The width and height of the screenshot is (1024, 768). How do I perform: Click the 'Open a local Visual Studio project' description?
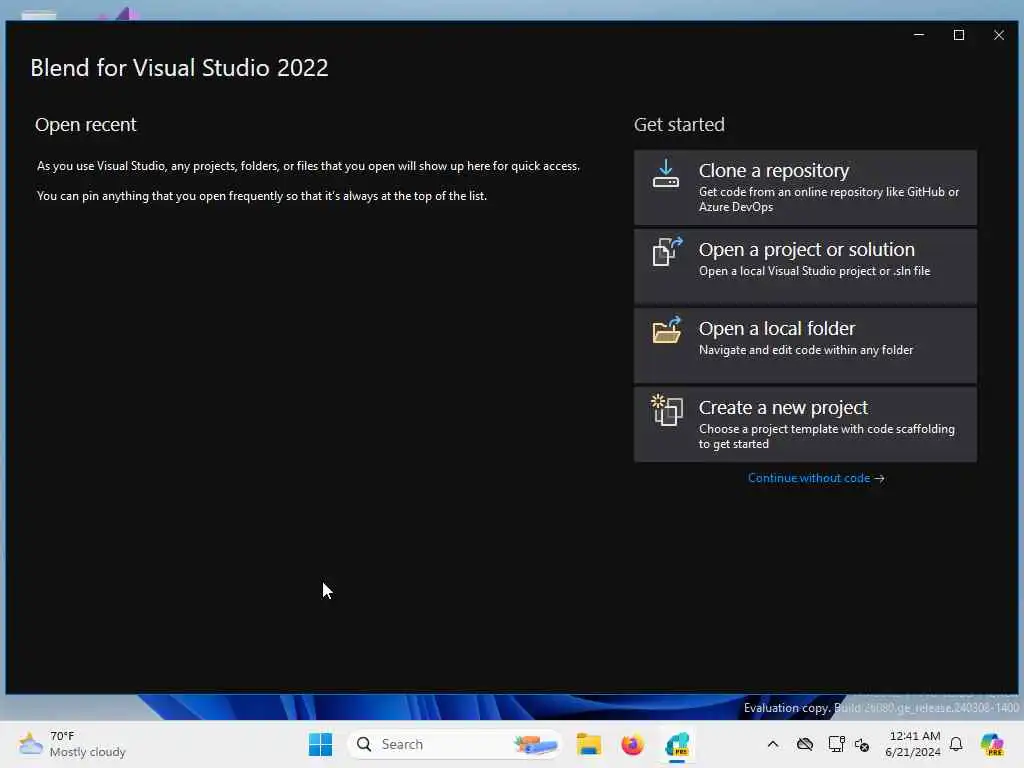coord(814,271)
